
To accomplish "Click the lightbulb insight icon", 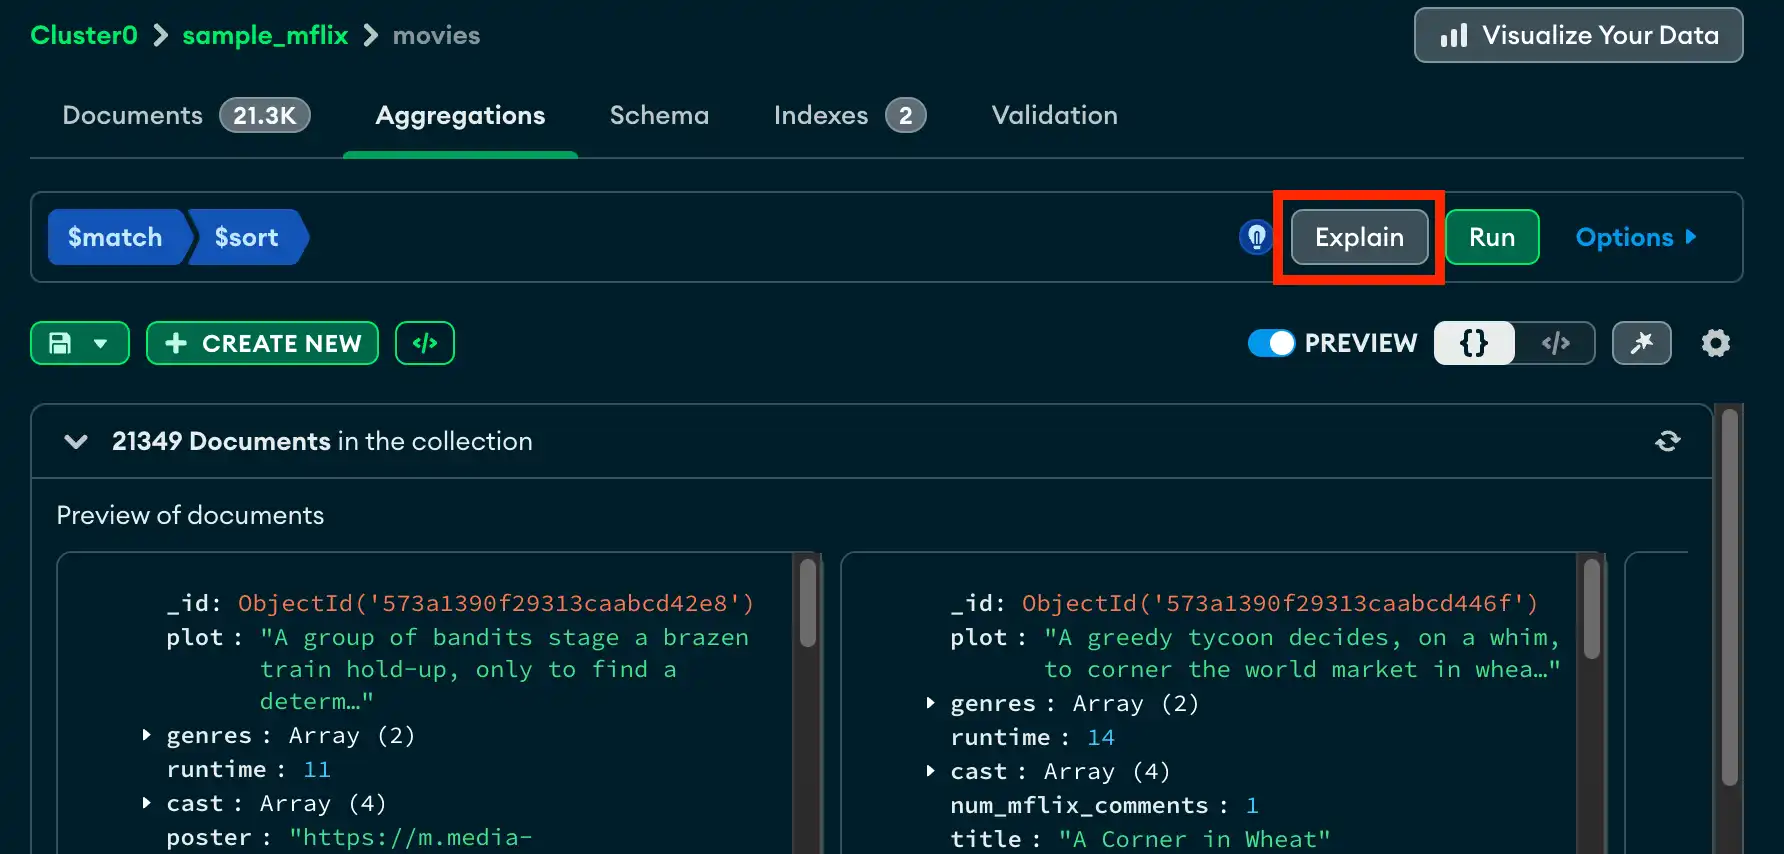I will 1256,237.
